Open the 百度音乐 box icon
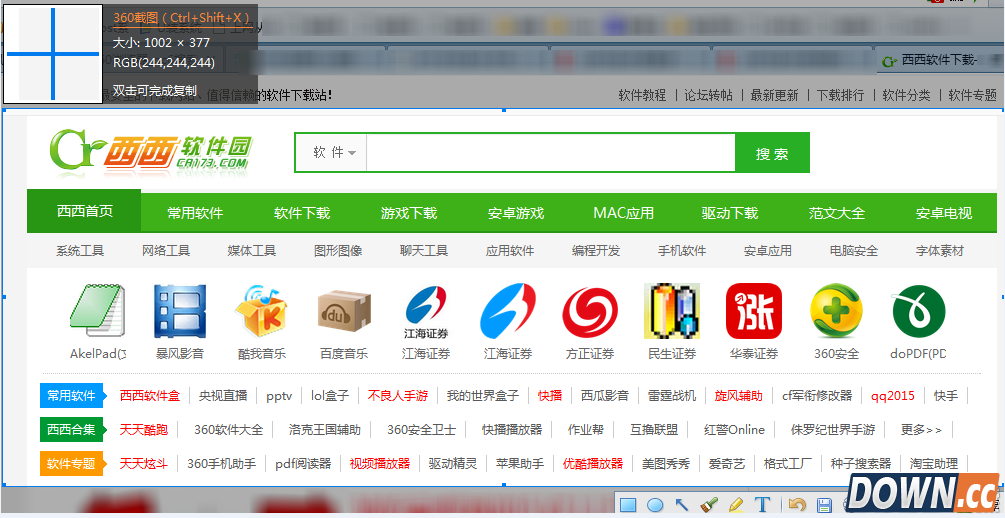1005x518 pixels. [x=344, y=312]
